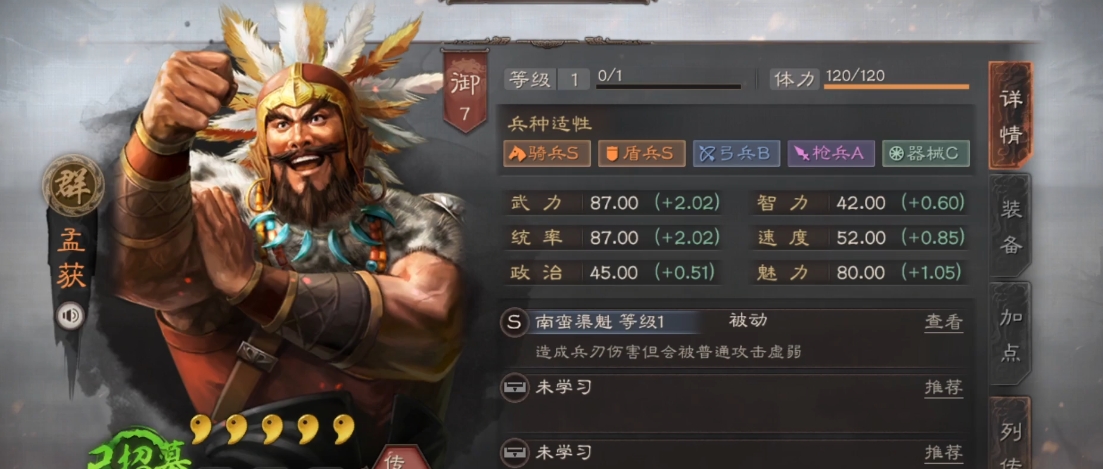Choose the 盾兵S shield troop badge
Image resolution: width=1103 pixels, height=469 pixels.
[642, 154]
